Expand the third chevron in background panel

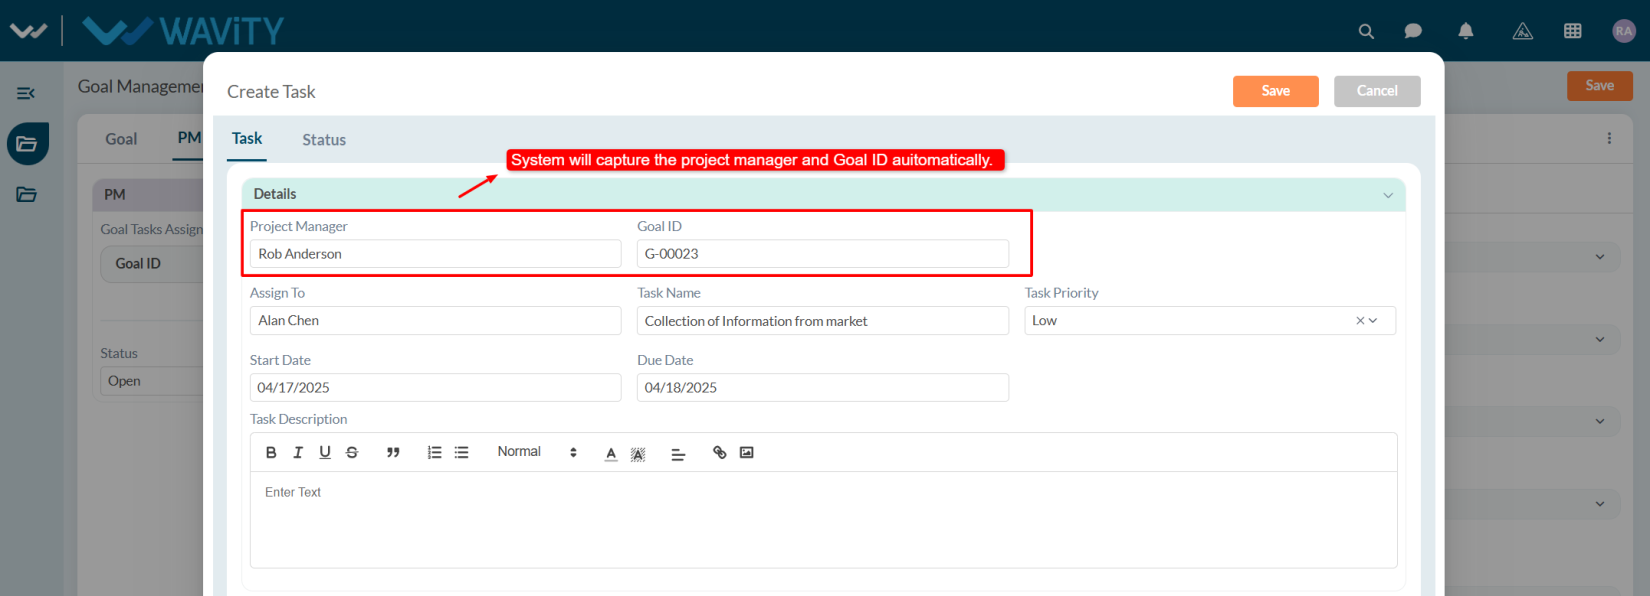click(1600, 421)
